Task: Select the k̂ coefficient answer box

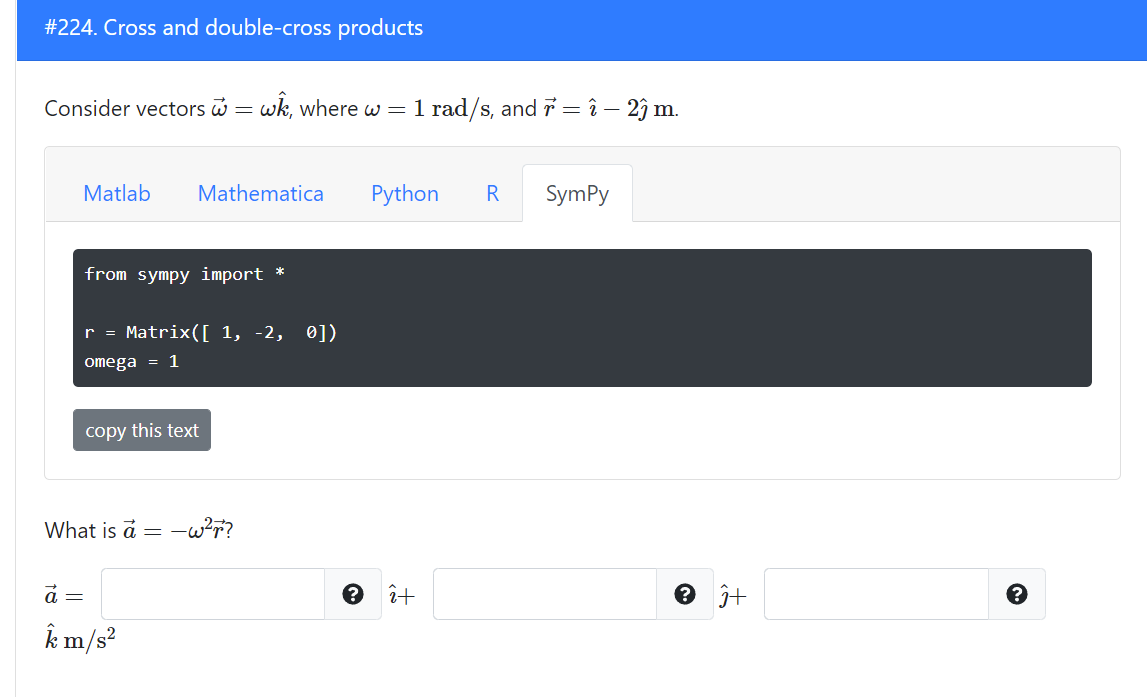Action: (876, 594)
